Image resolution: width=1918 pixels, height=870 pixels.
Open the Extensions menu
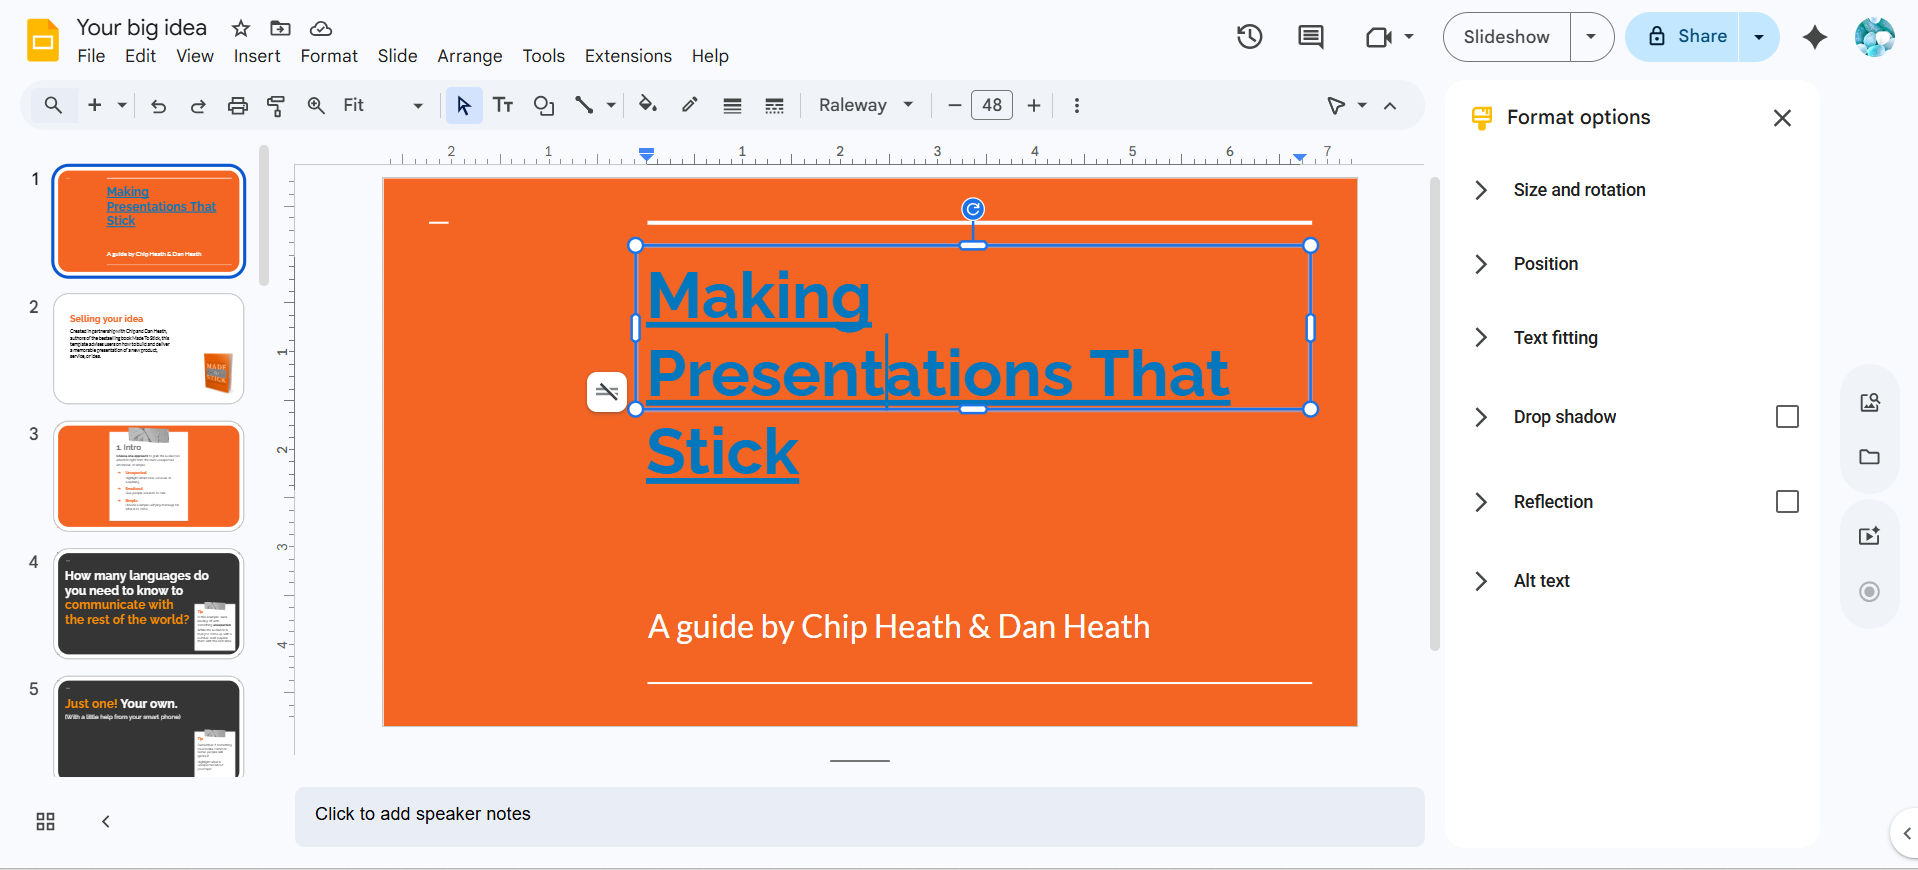point(628,56)
